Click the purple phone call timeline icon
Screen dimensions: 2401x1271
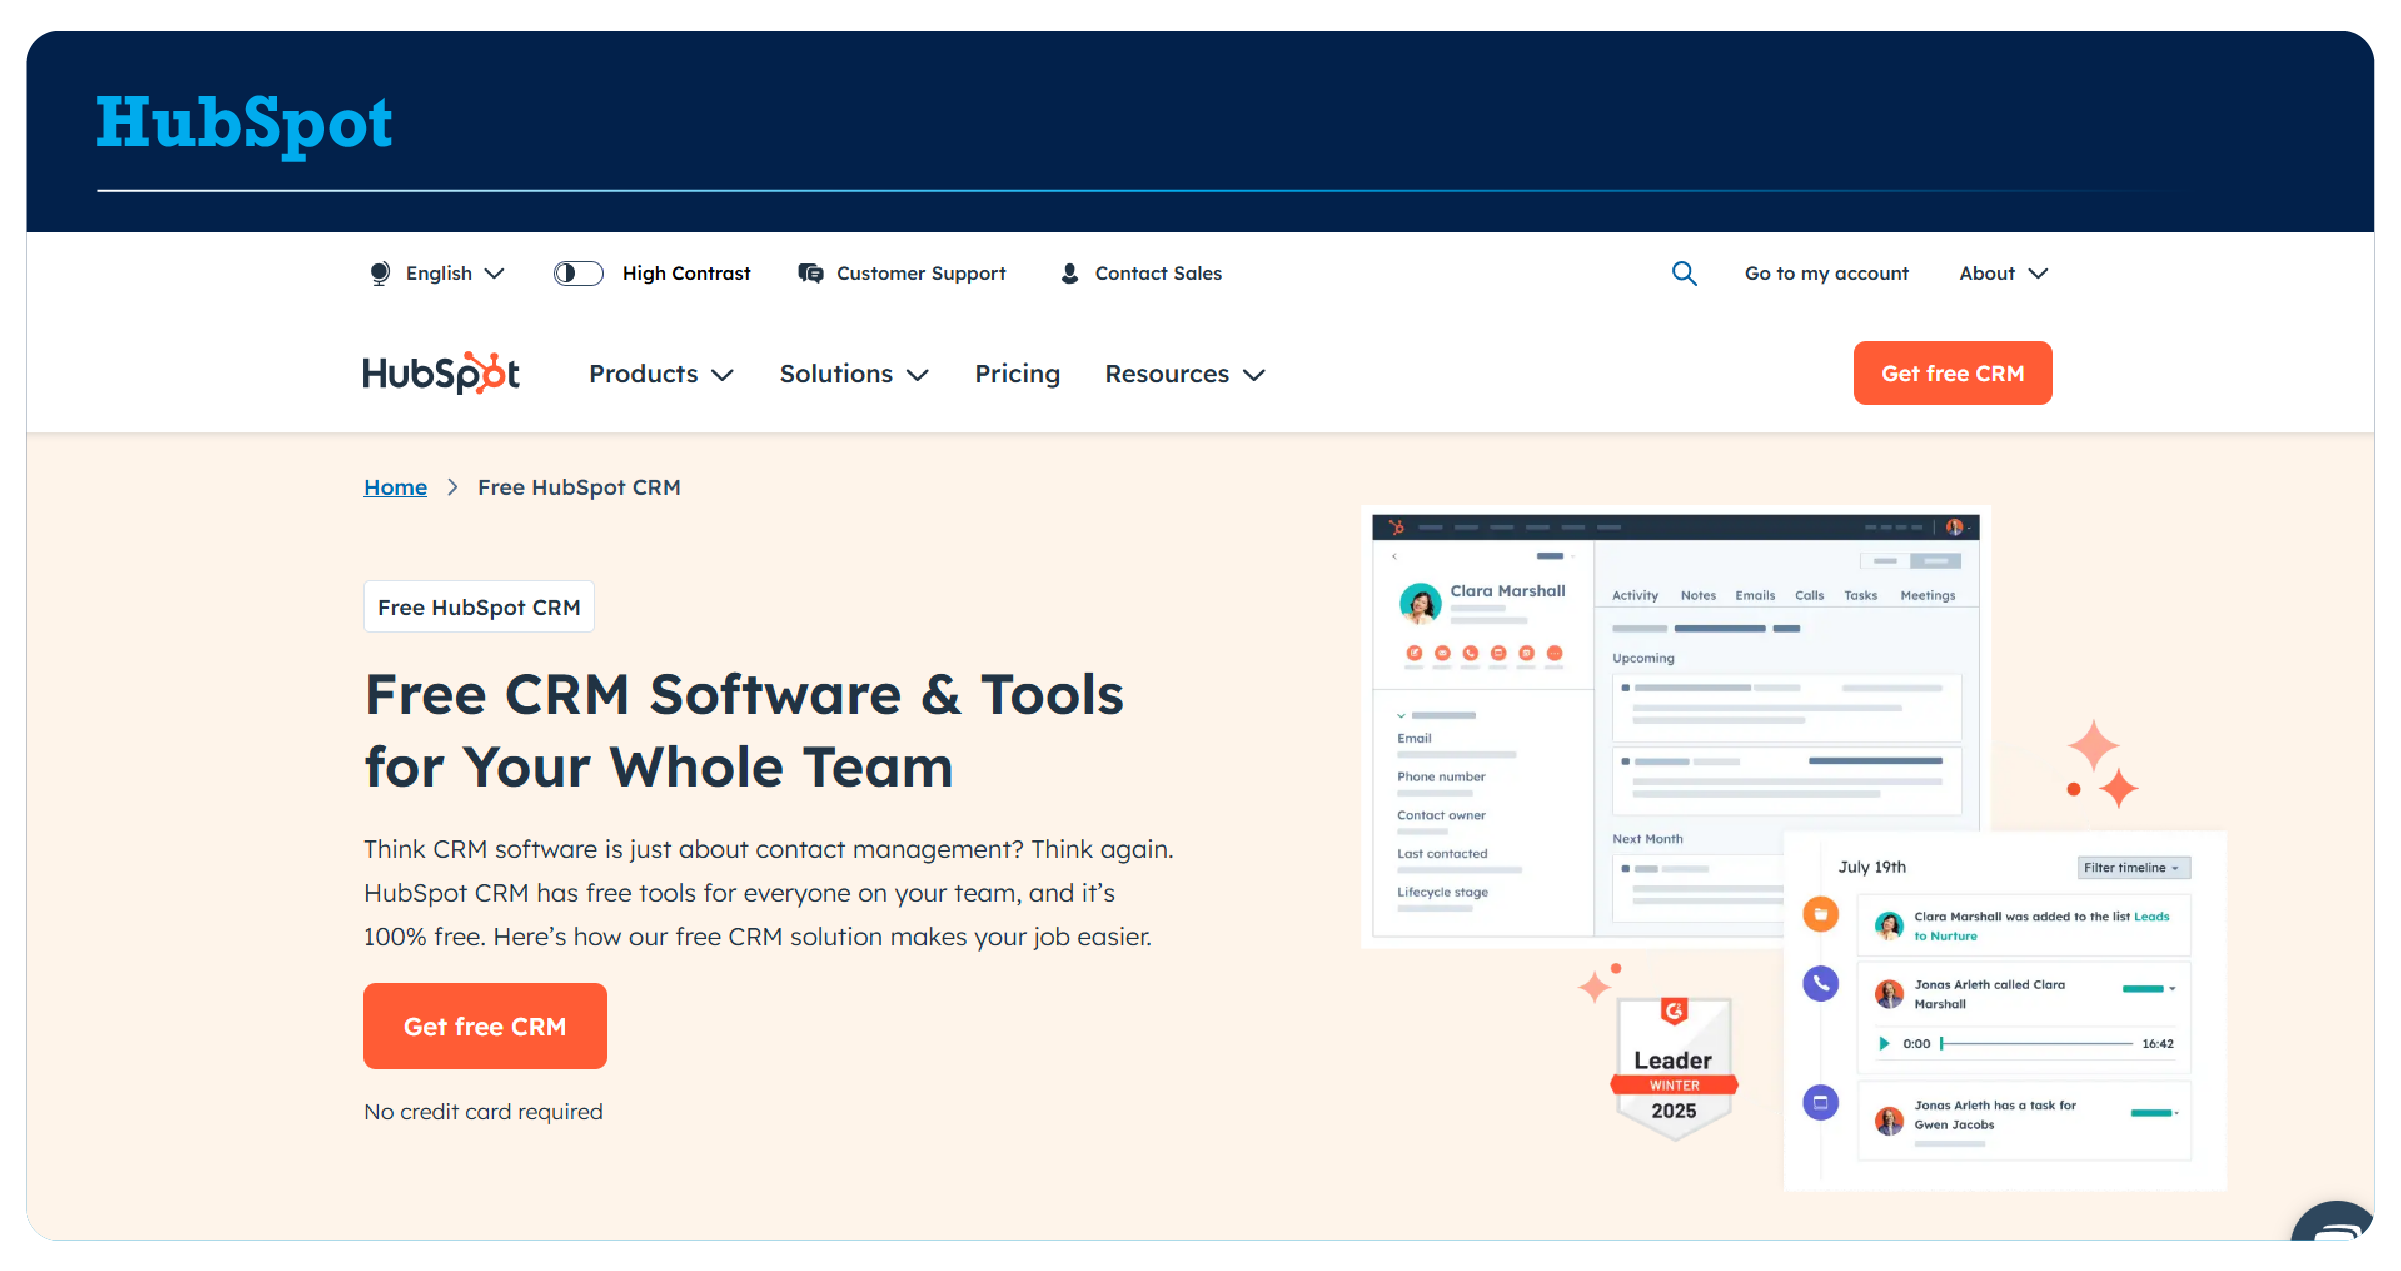[x=1820, y=984]
